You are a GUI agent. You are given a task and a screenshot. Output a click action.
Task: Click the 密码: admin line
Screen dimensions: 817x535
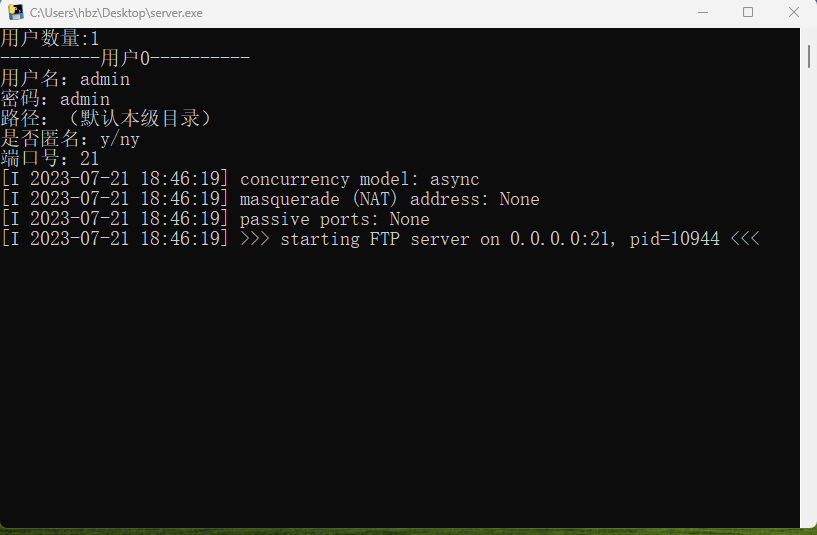55,99
